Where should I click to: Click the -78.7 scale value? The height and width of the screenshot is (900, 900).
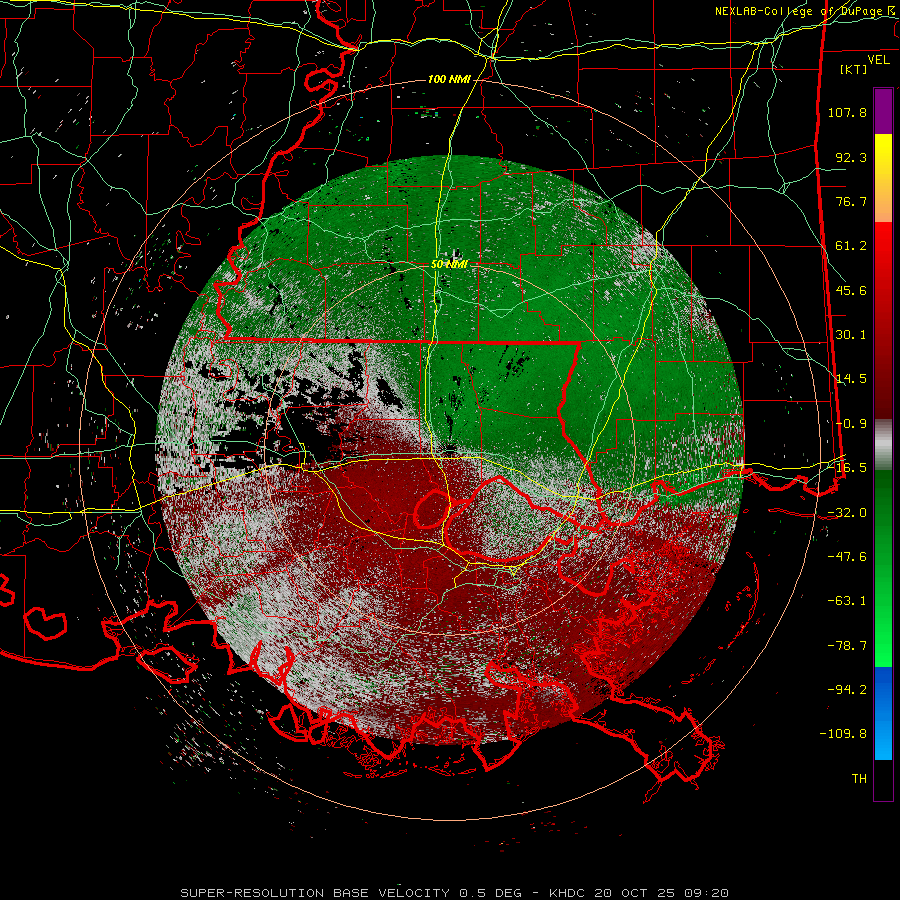click(847, 646)
